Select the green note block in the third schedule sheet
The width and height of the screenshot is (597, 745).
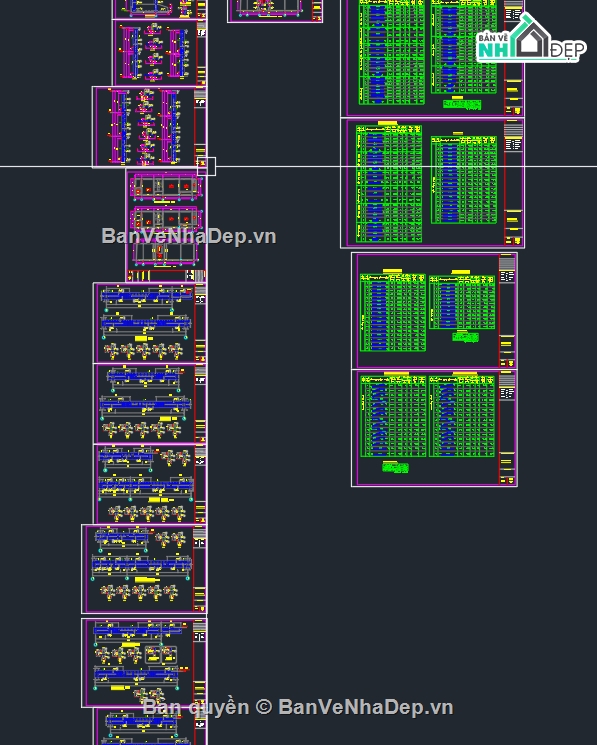[x=465, y=337]
